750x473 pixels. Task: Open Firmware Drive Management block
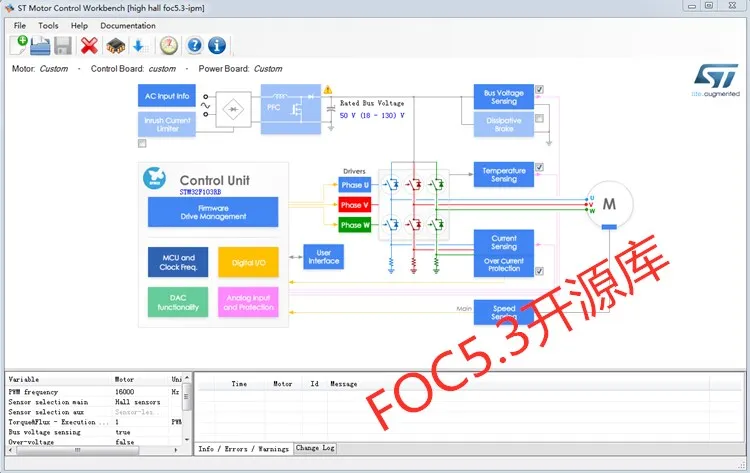coord(213,212)
